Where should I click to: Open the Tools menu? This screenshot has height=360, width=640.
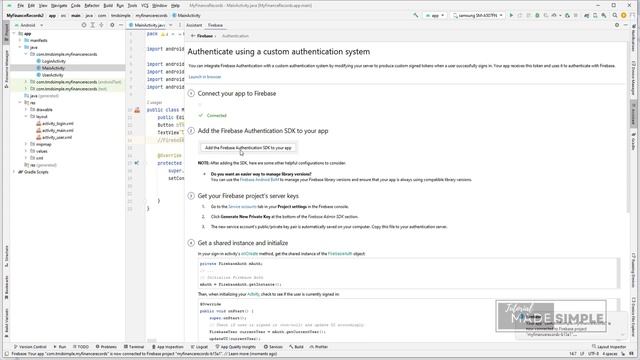[x=132, y=6]
